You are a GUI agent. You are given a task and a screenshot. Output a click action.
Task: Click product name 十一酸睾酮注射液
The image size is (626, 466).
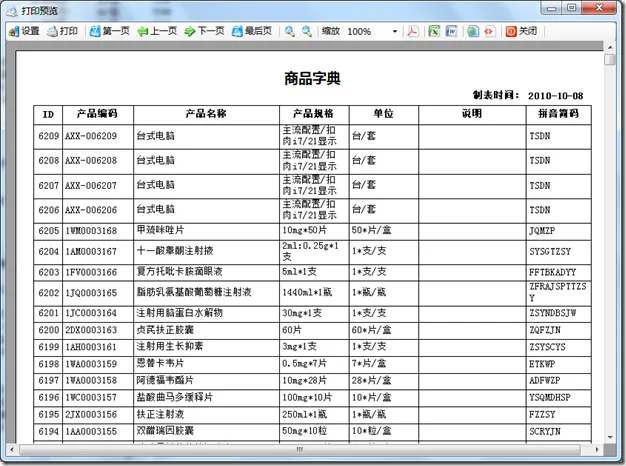[x=175, y=251]
